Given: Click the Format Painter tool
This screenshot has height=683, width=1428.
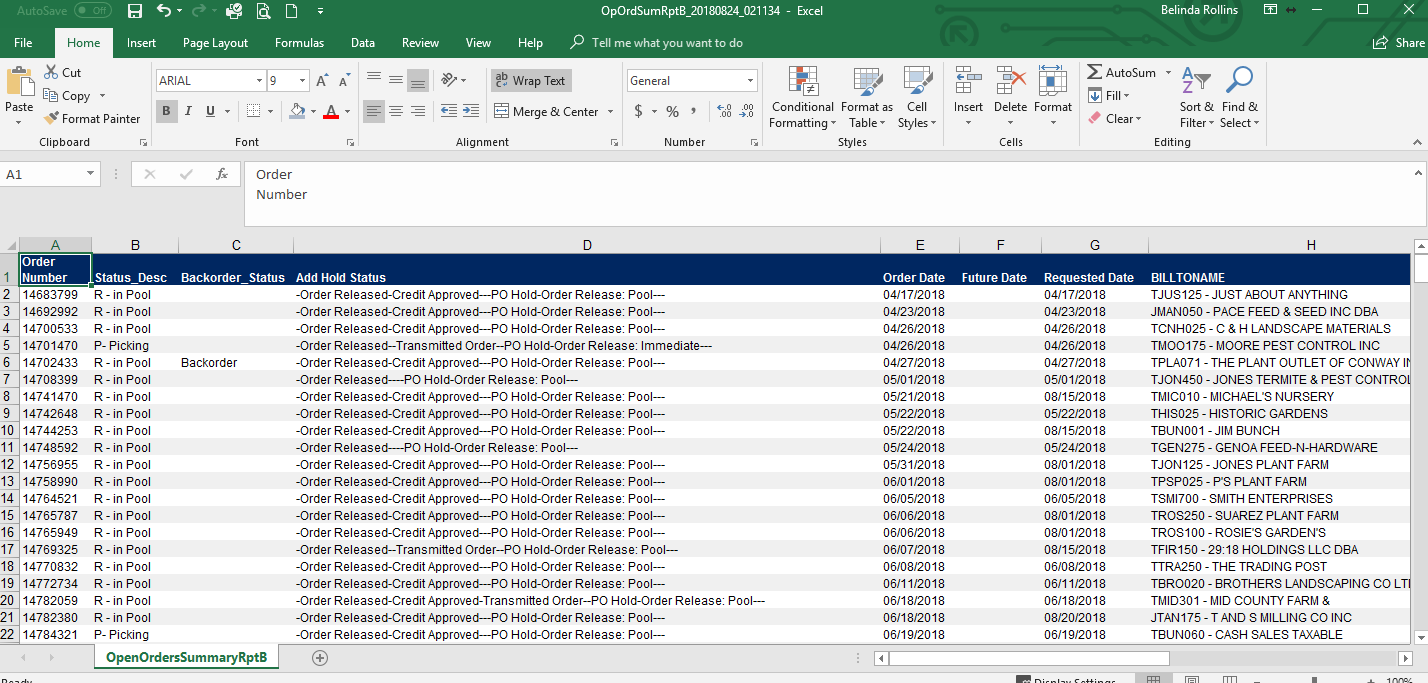Looking at the screenshot, I should coord(92,118).
